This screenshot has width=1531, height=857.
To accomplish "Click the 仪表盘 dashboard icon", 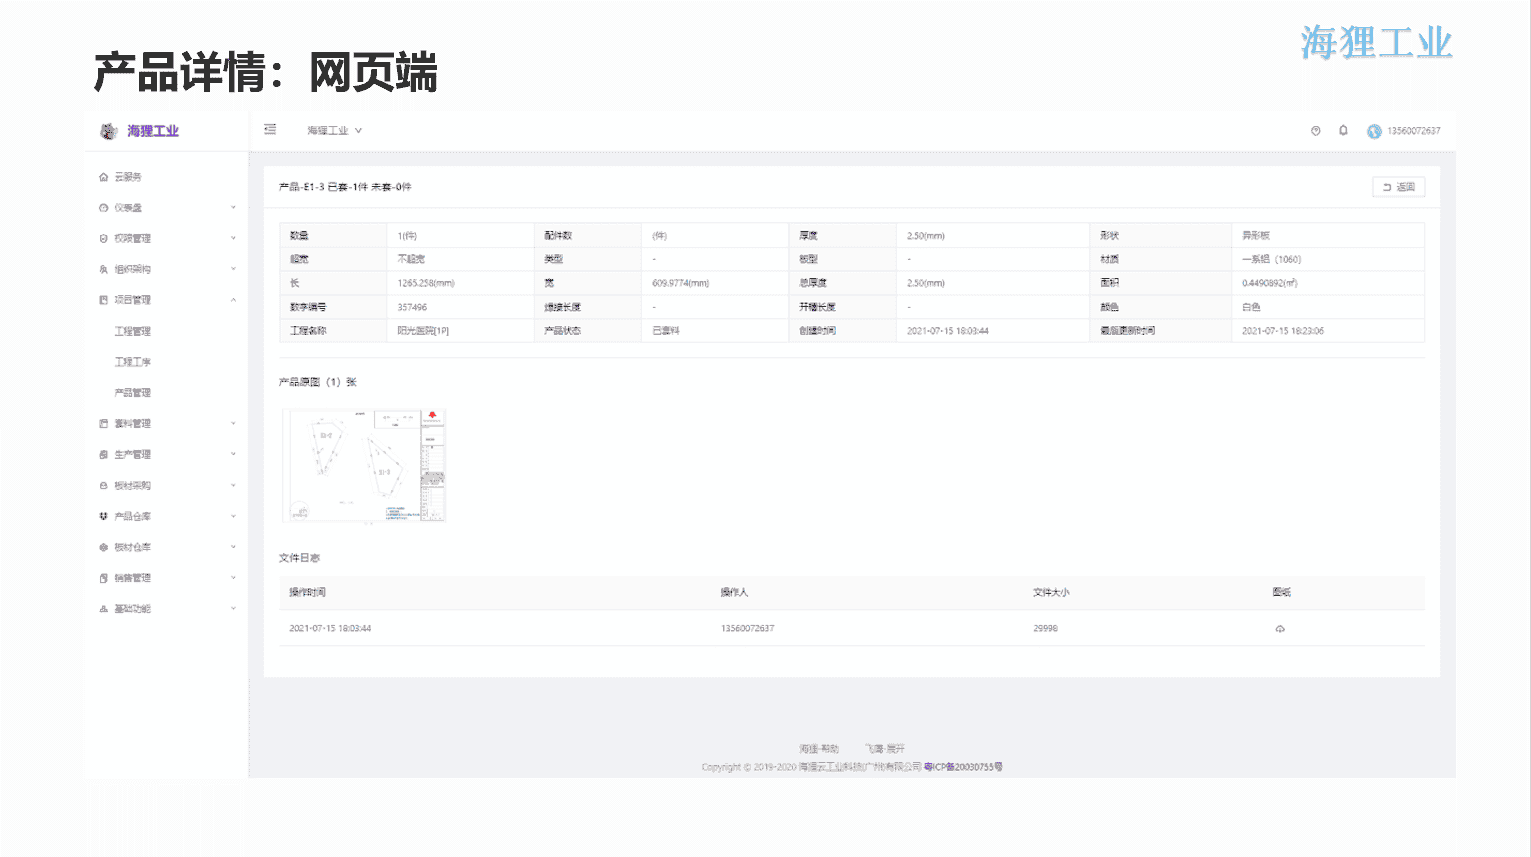I will [x=103, y=208].
